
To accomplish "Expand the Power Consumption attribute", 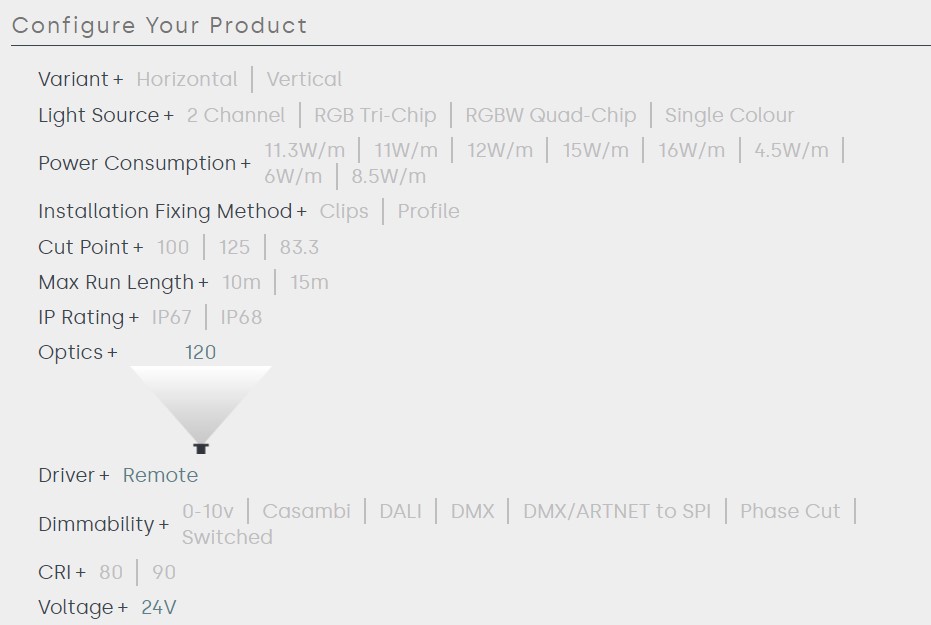I will click(x=144, y=164).
